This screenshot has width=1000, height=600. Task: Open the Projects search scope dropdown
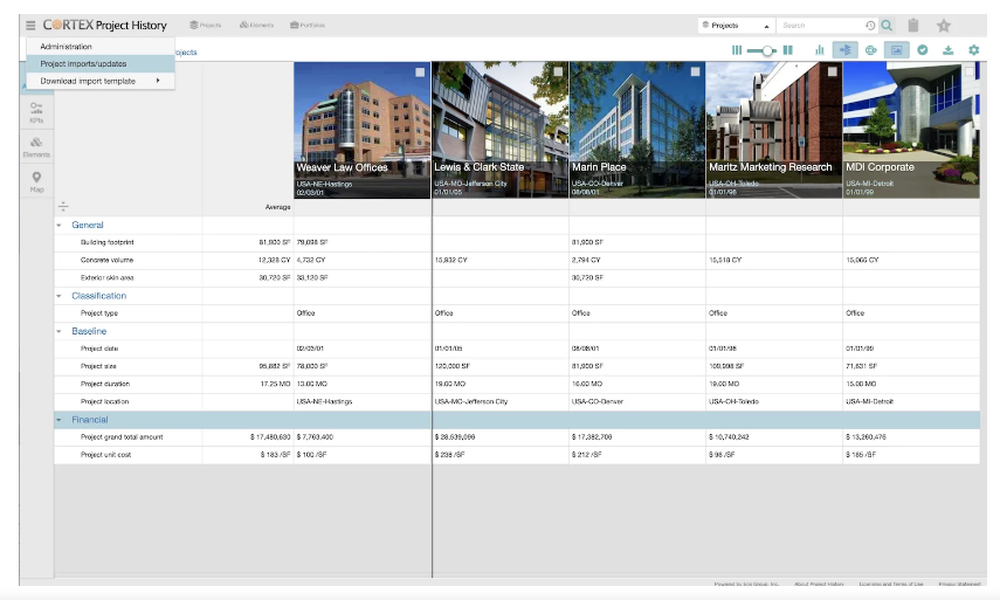coord(736,26)
